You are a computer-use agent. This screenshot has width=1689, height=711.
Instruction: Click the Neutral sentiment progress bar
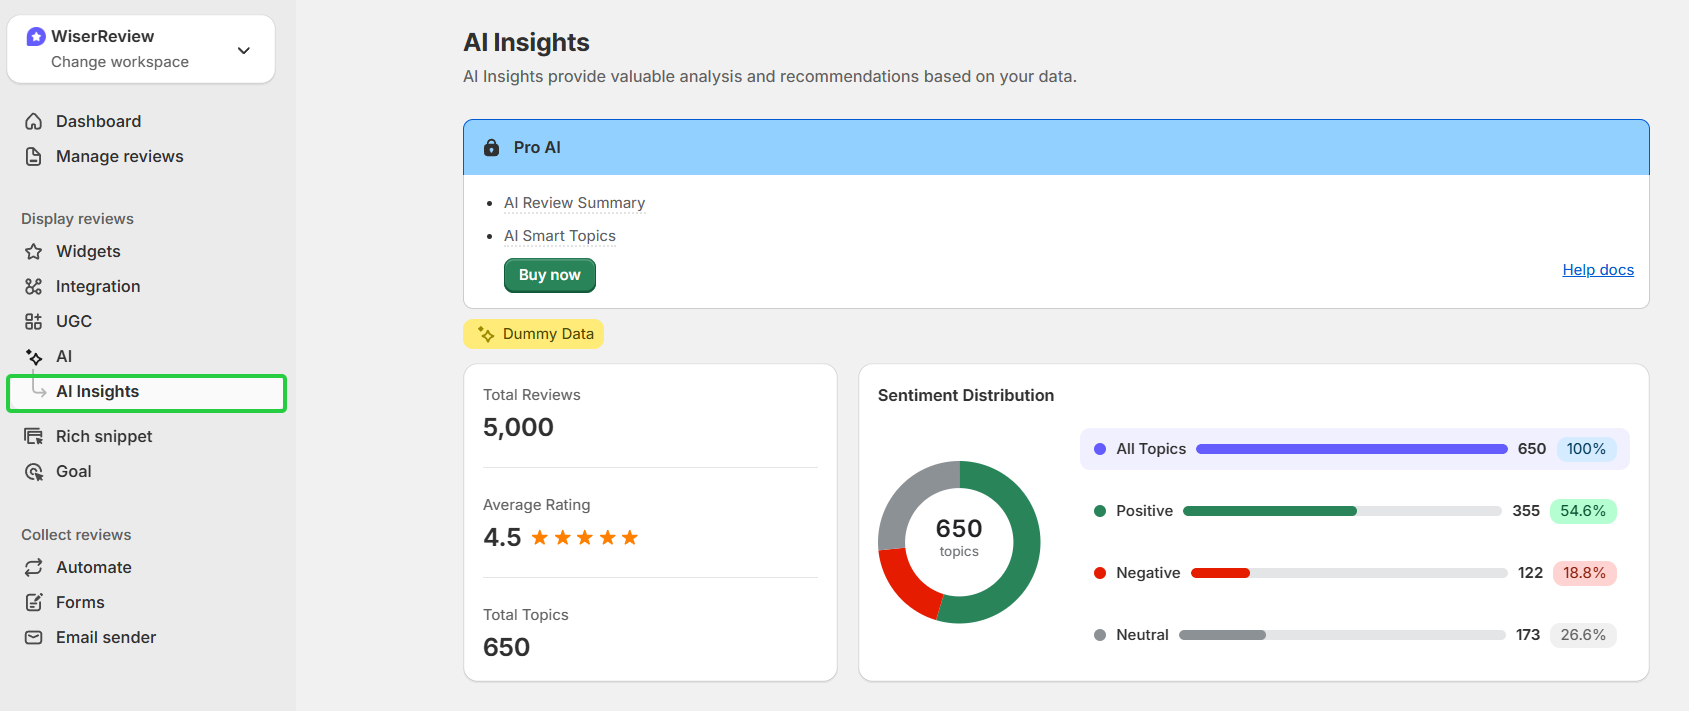coord(1342,635)
